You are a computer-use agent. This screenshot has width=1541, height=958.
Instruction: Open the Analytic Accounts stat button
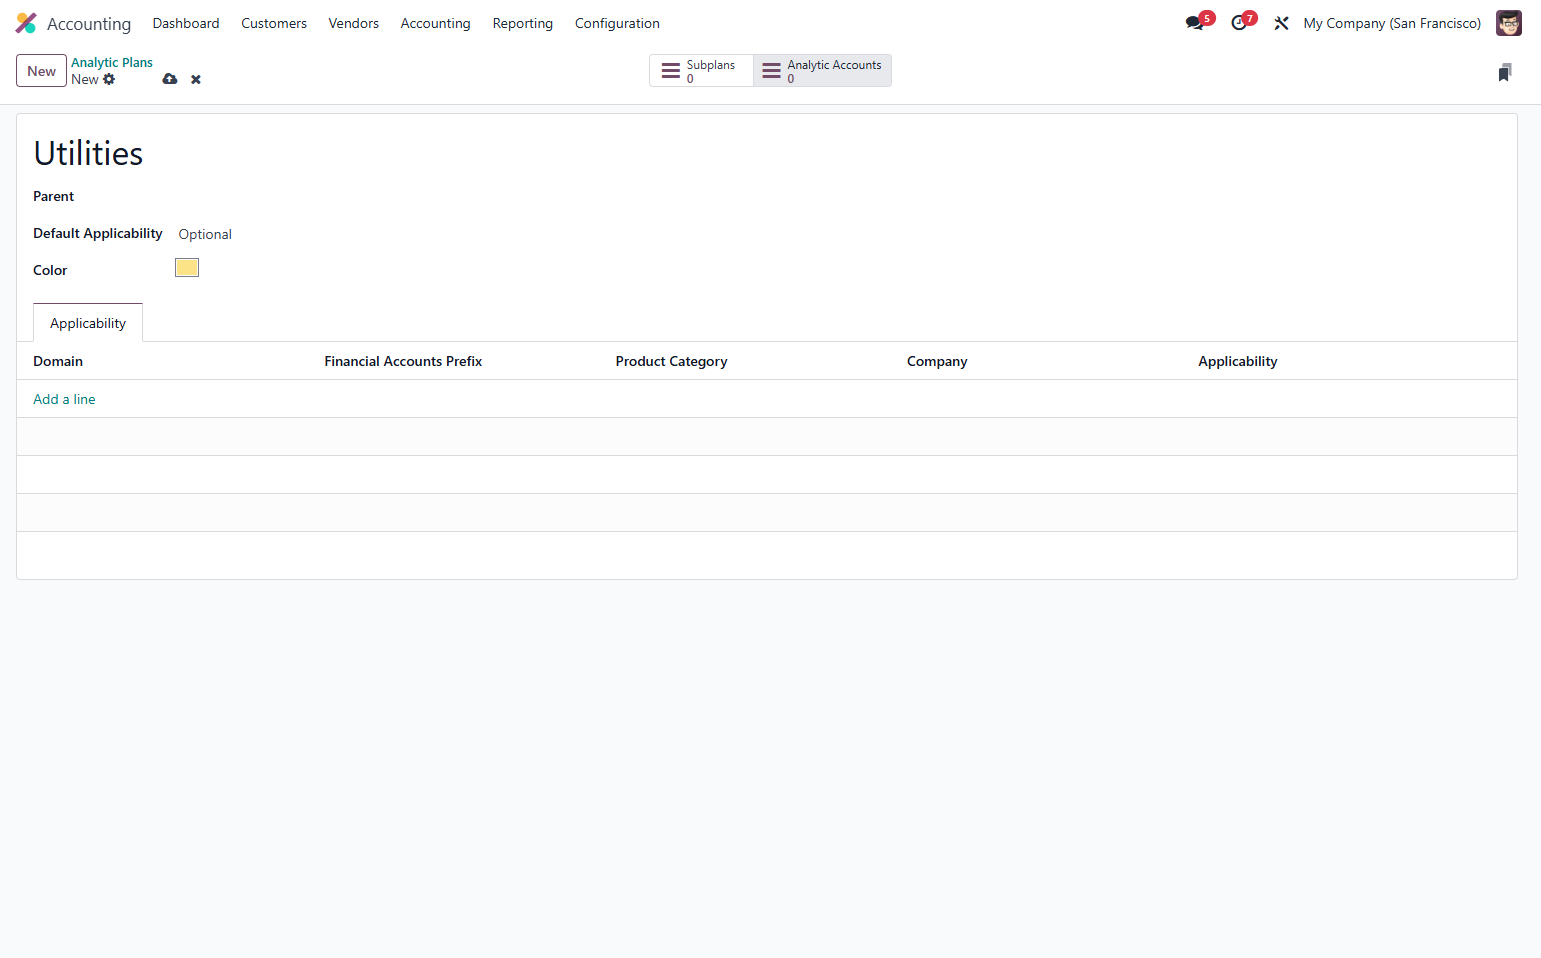pos(822,71)
